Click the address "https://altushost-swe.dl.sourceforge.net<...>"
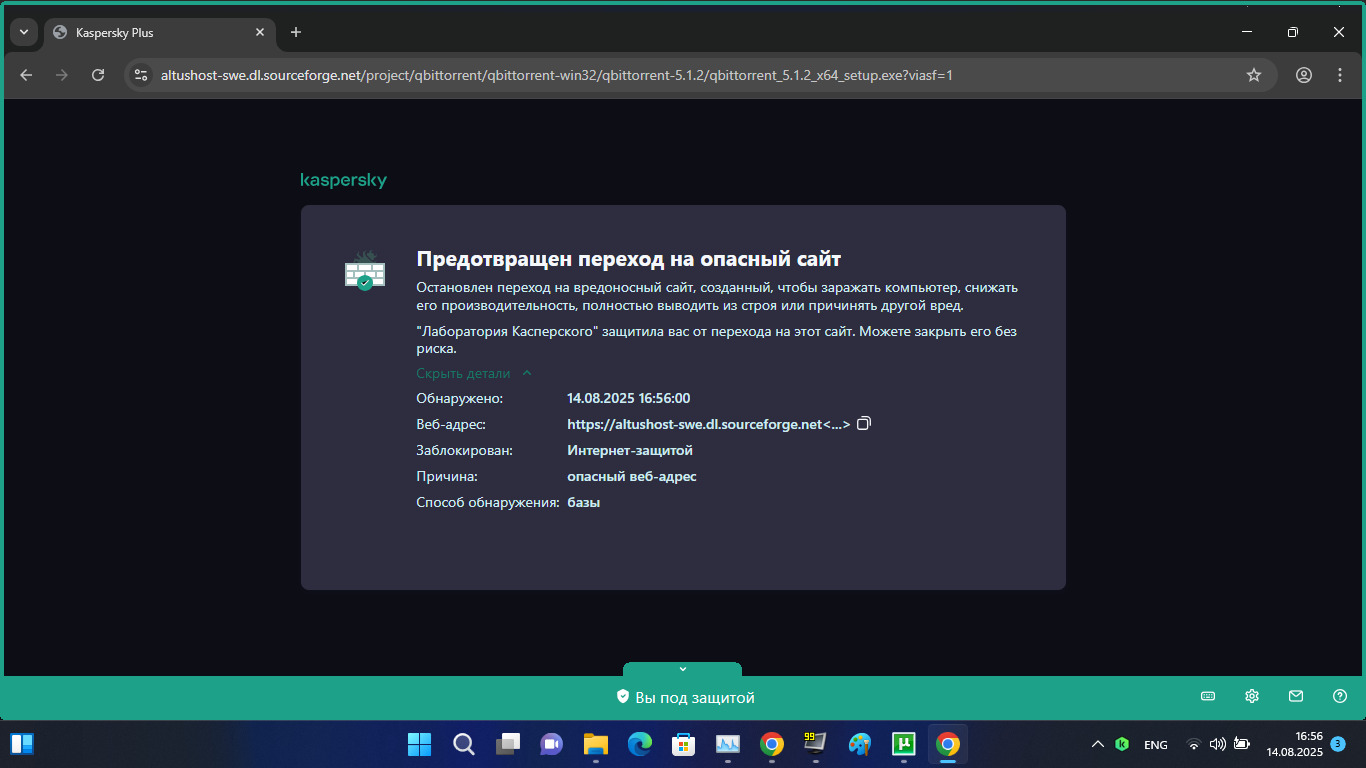The height and width of the screenshot is (768, 1366). 709,424
